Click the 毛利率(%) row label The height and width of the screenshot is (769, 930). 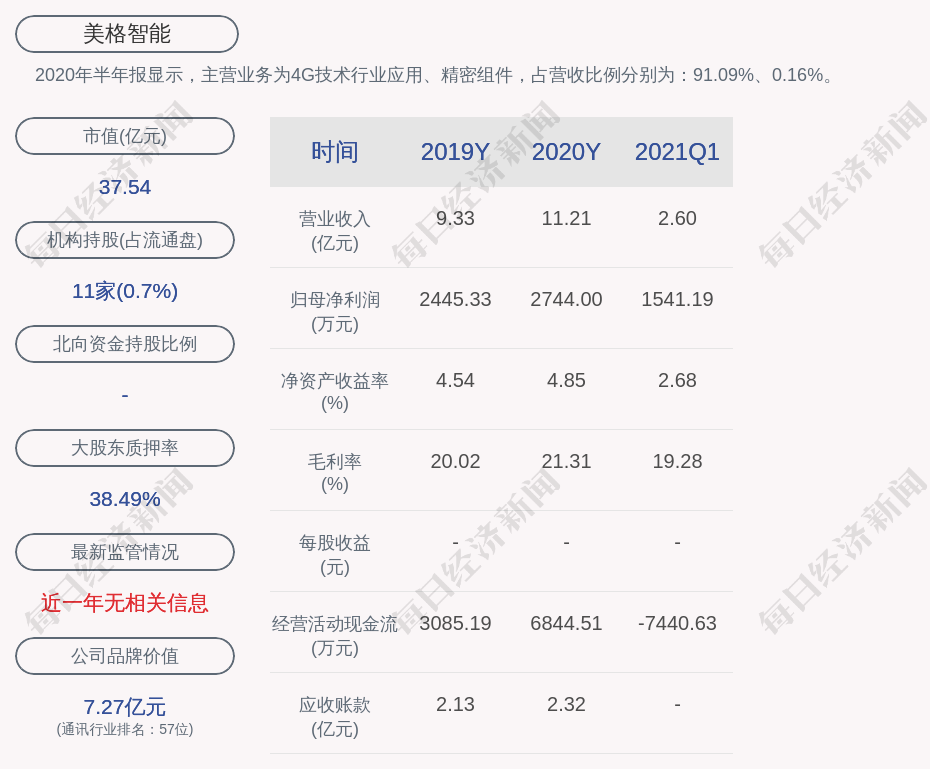click(x=335, y=473)
